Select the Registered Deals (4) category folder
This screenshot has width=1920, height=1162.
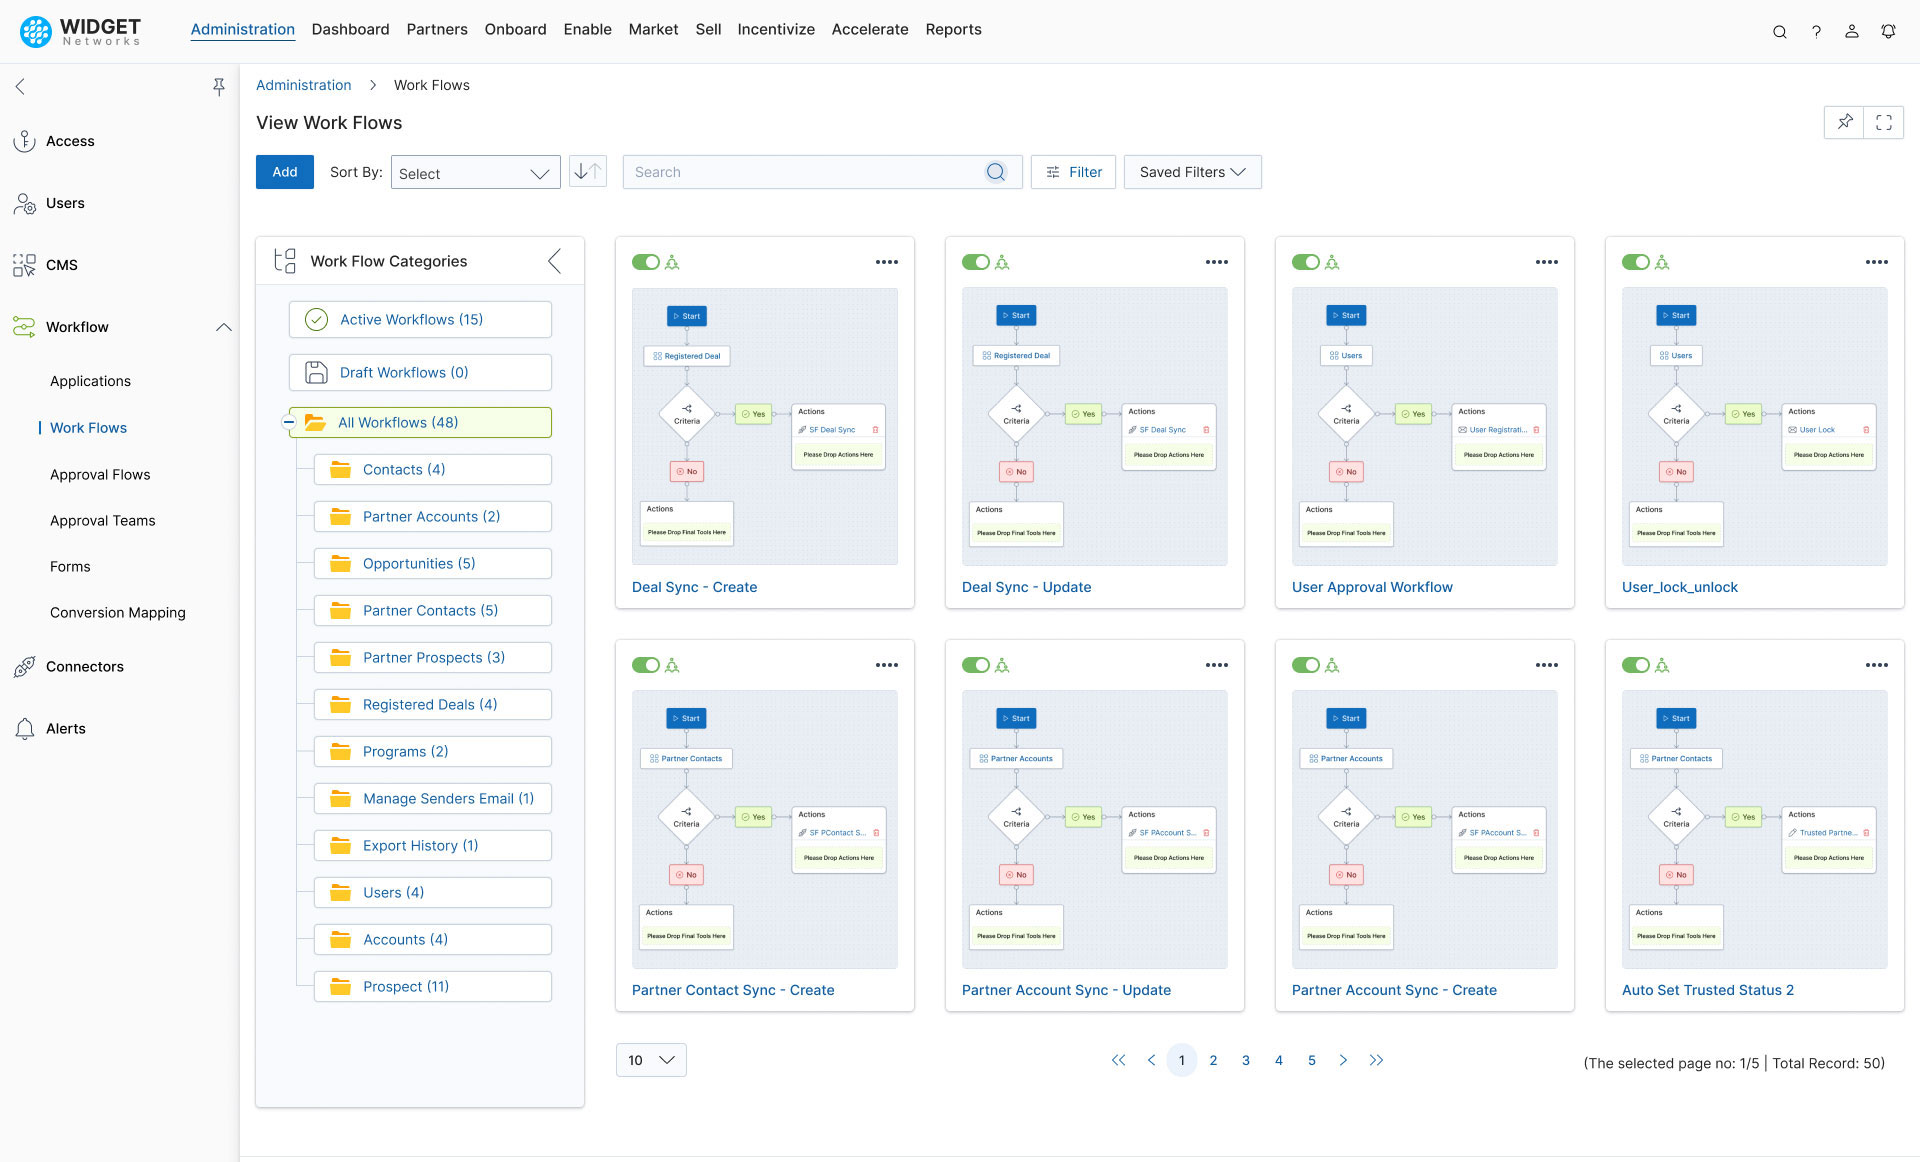[430, 704]
